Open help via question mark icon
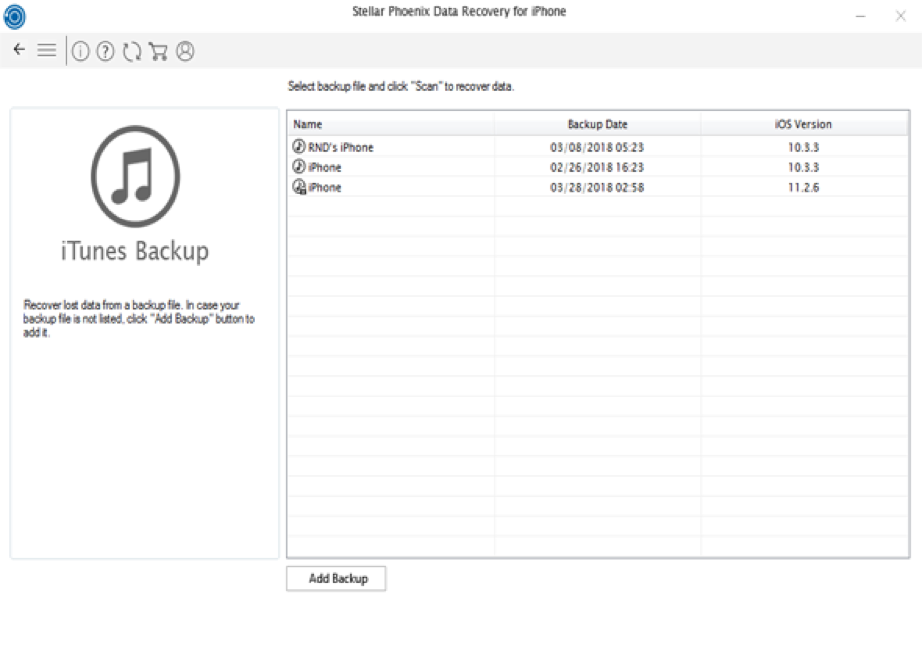This screenshot has width=922, height=658. pyautogui.click(x=105, y=52)
